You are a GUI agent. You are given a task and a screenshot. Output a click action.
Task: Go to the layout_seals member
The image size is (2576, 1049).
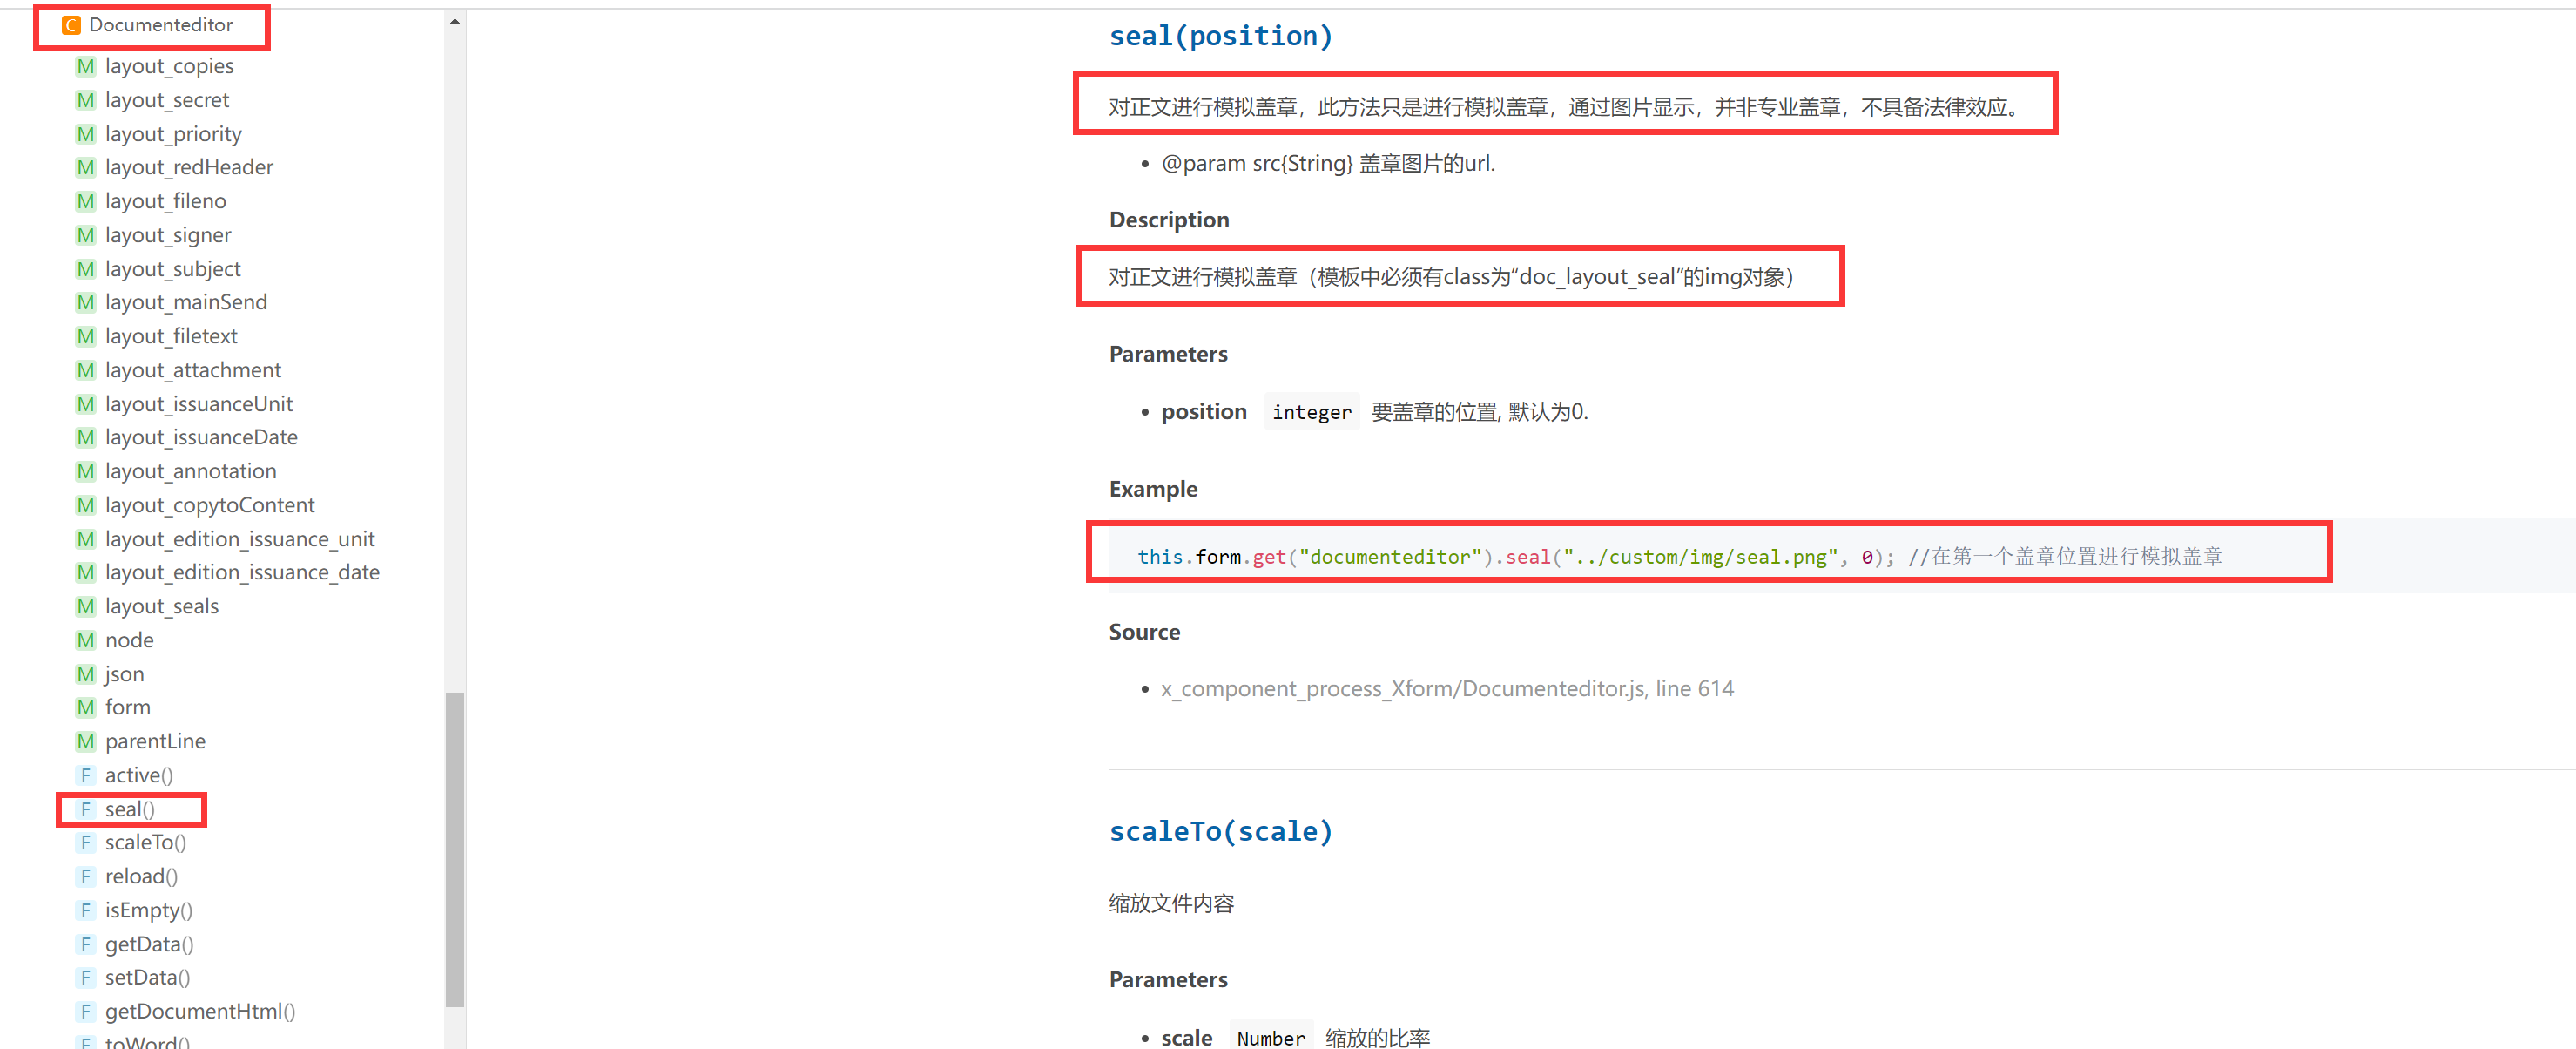coord(162,606)
